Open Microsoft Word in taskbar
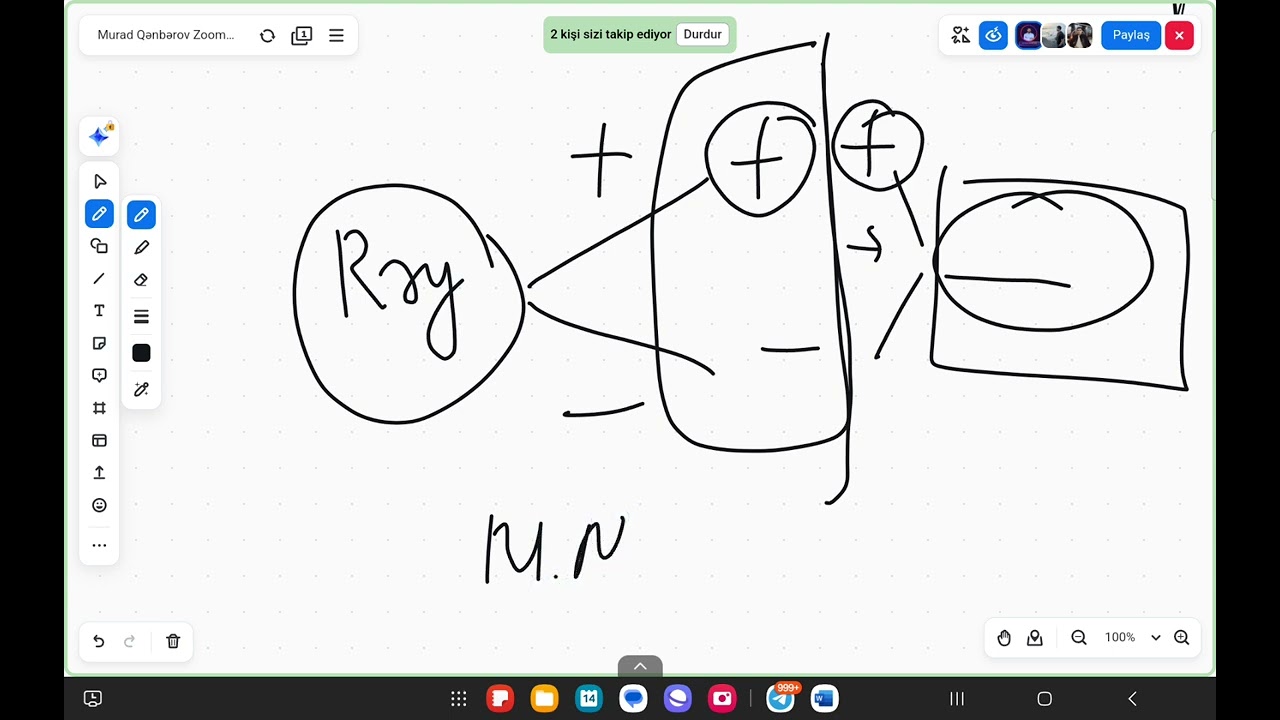 tap(825, 698)
